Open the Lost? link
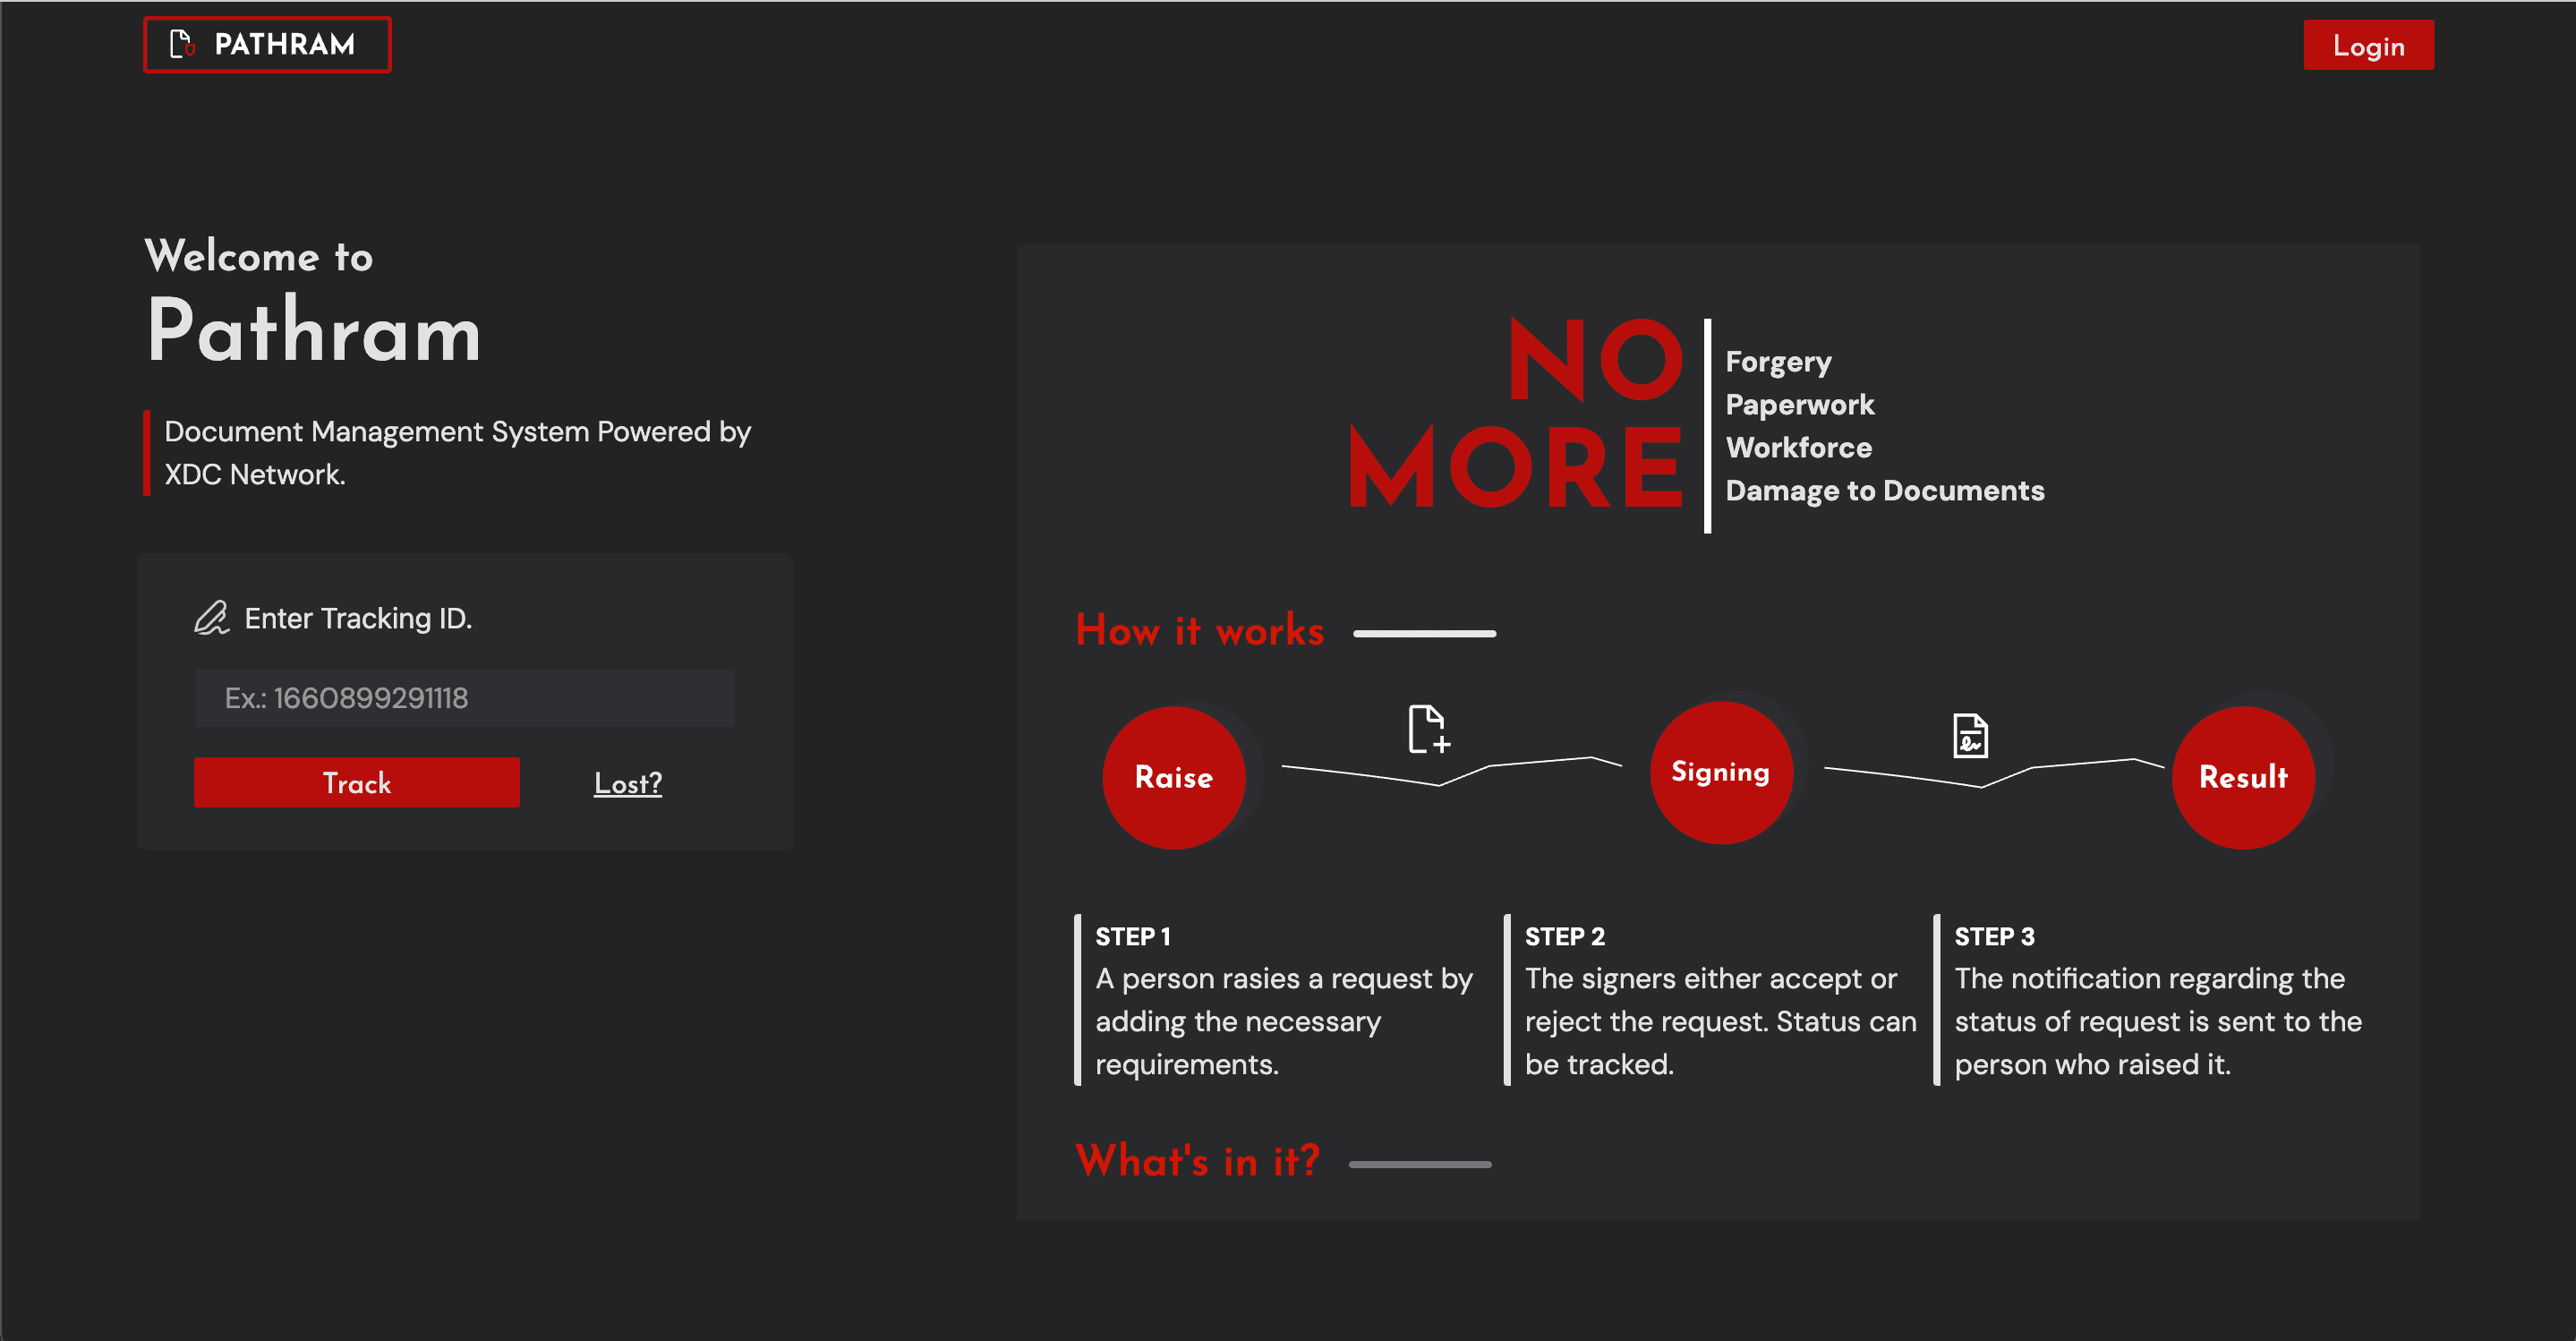 627,783
